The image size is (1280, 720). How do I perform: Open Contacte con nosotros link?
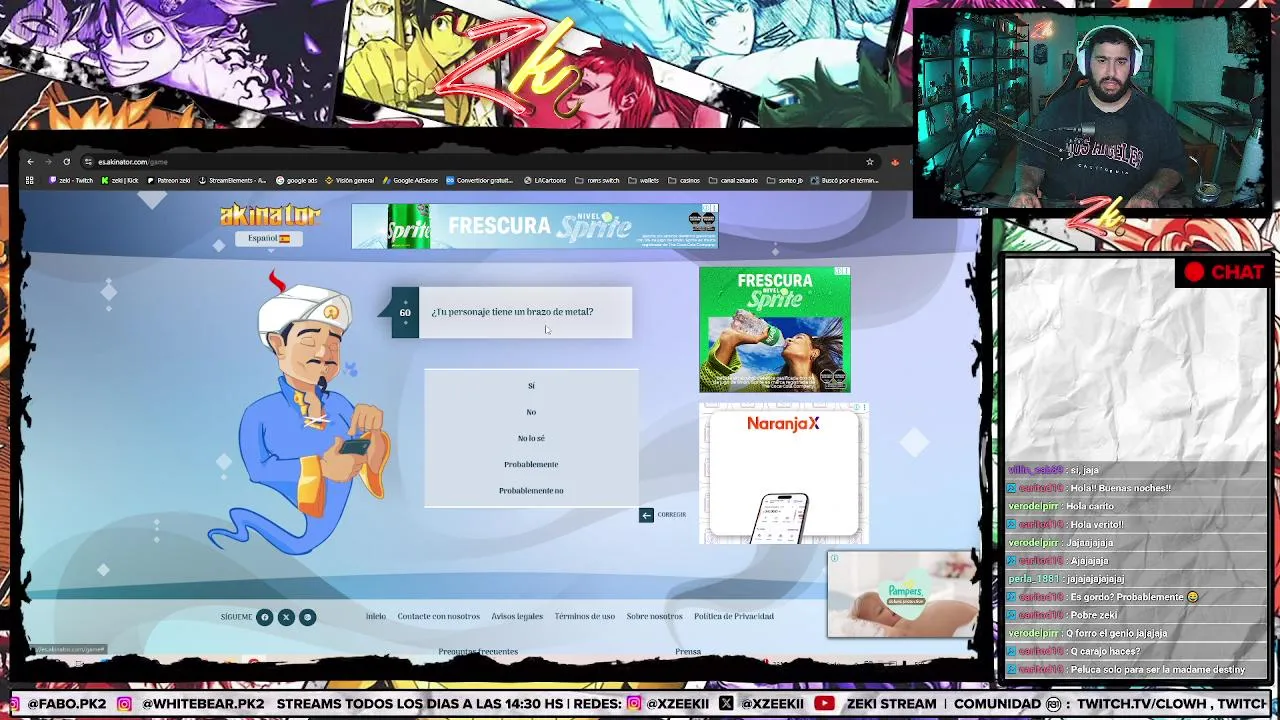tap(439, 616)
